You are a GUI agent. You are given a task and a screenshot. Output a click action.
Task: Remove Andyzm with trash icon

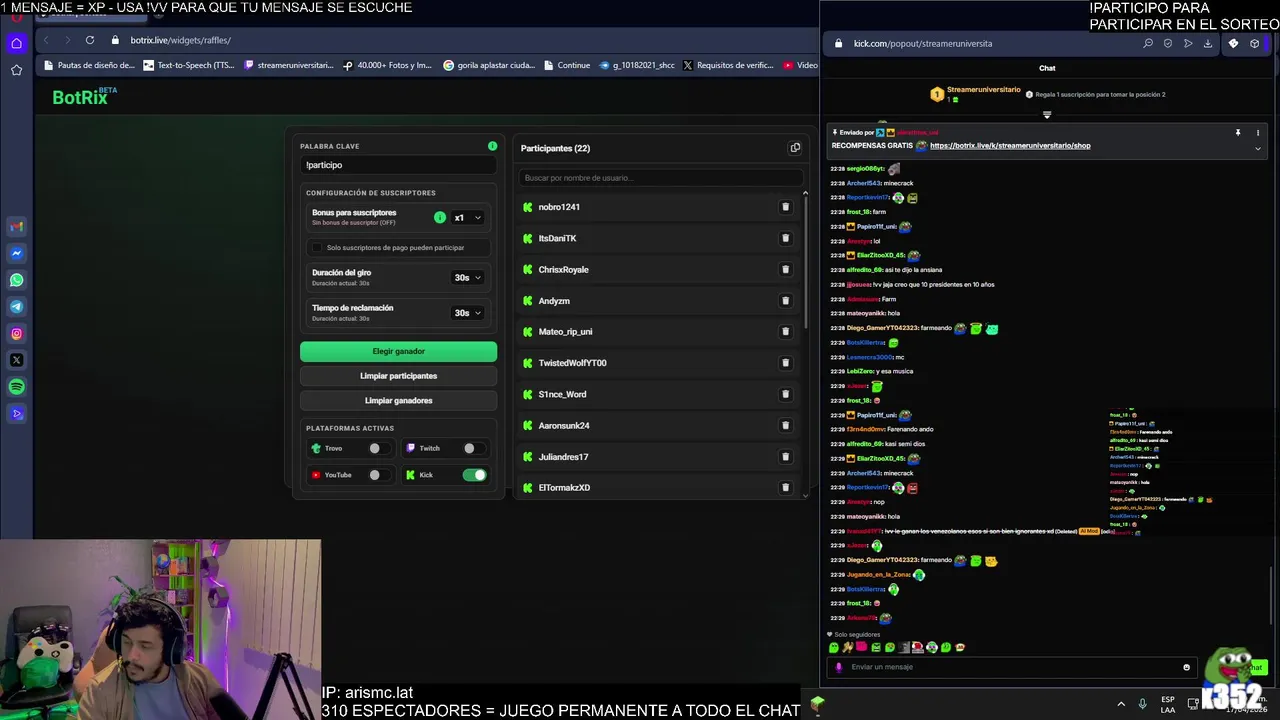click(785, 300)
